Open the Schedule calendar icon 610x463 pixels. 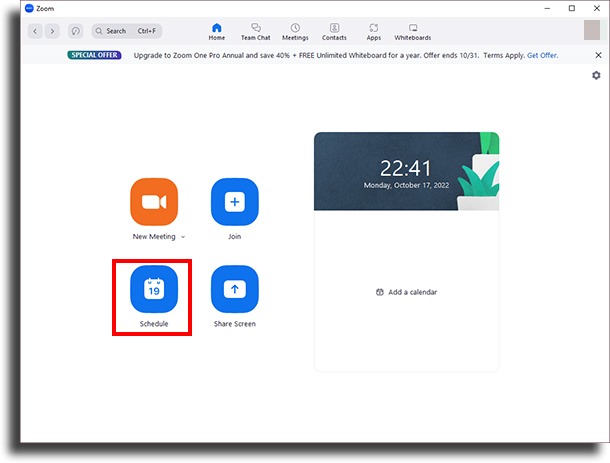(x=154, y=289)
